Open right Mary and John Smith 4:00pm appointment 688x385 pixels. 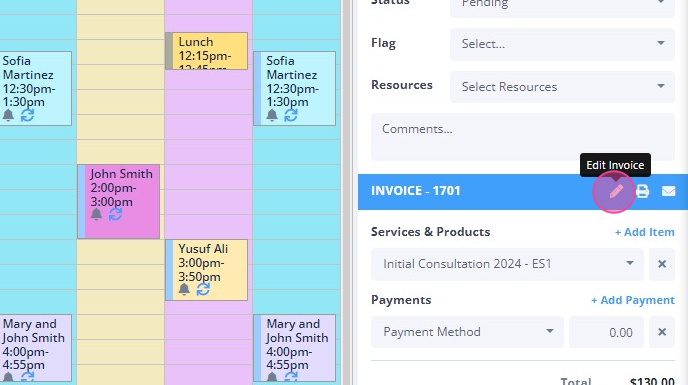click(x=294, y=348)
